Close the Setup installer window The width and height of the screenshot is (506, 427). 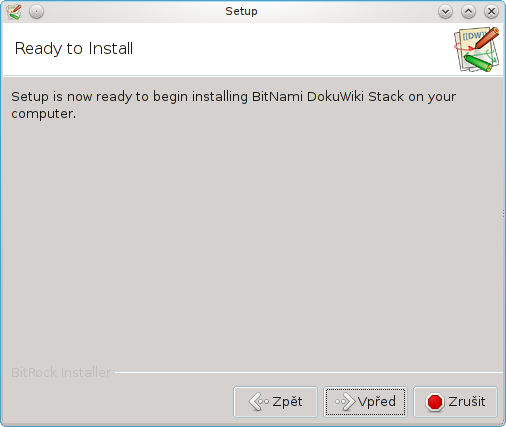(491, 12)
